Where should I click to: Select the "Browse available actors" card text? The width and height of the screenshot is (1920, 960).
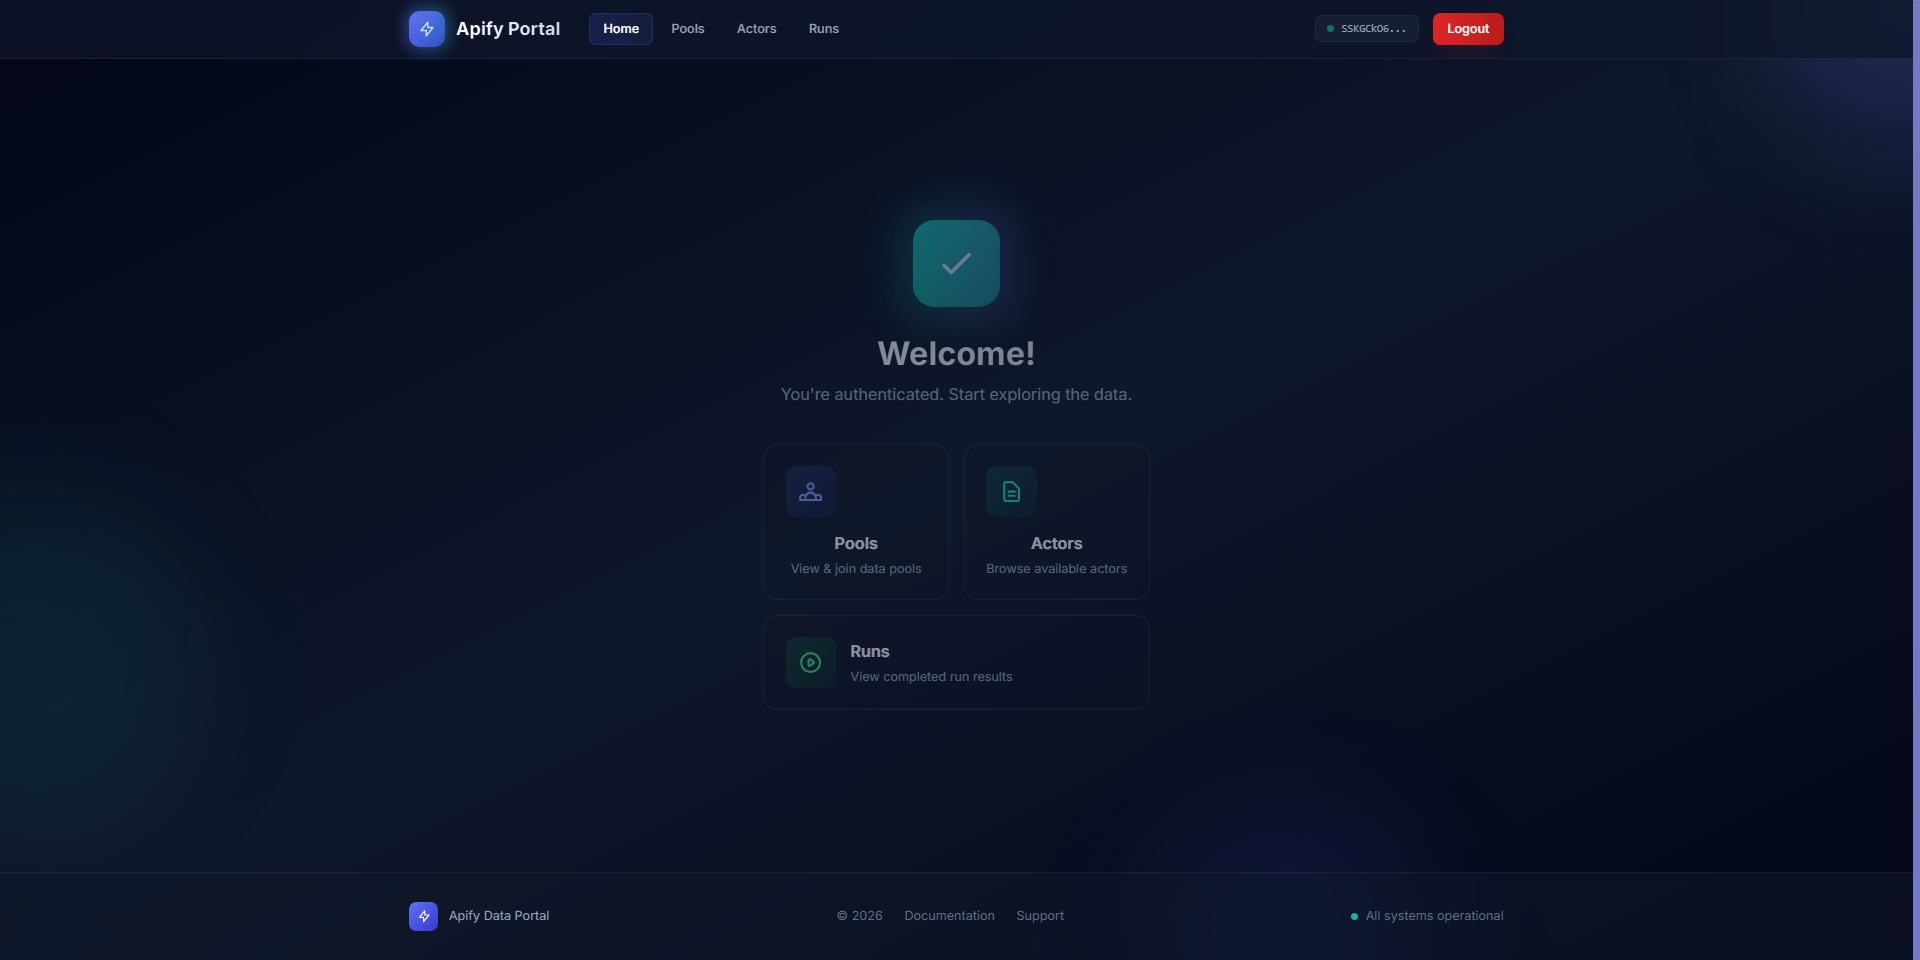click(x=1056, y=569)
